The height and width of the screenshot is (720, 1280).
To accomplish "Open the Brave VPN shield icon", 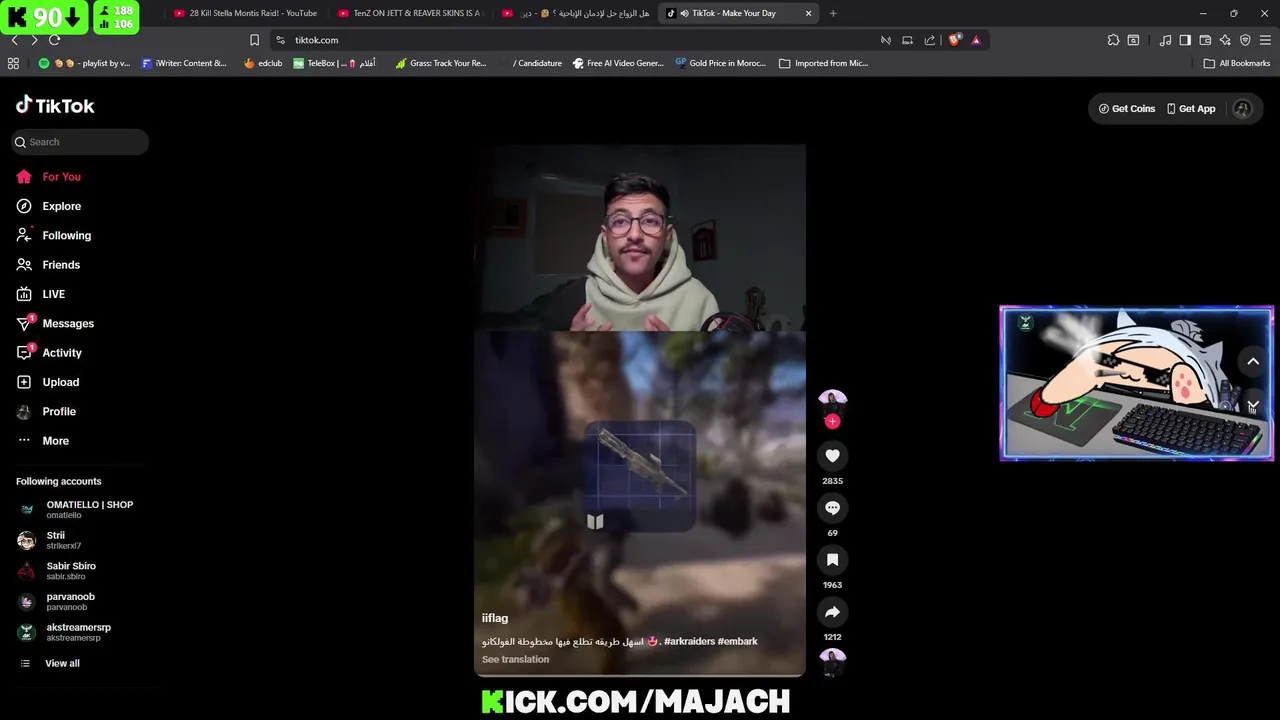I will [x=1245, y=40].
